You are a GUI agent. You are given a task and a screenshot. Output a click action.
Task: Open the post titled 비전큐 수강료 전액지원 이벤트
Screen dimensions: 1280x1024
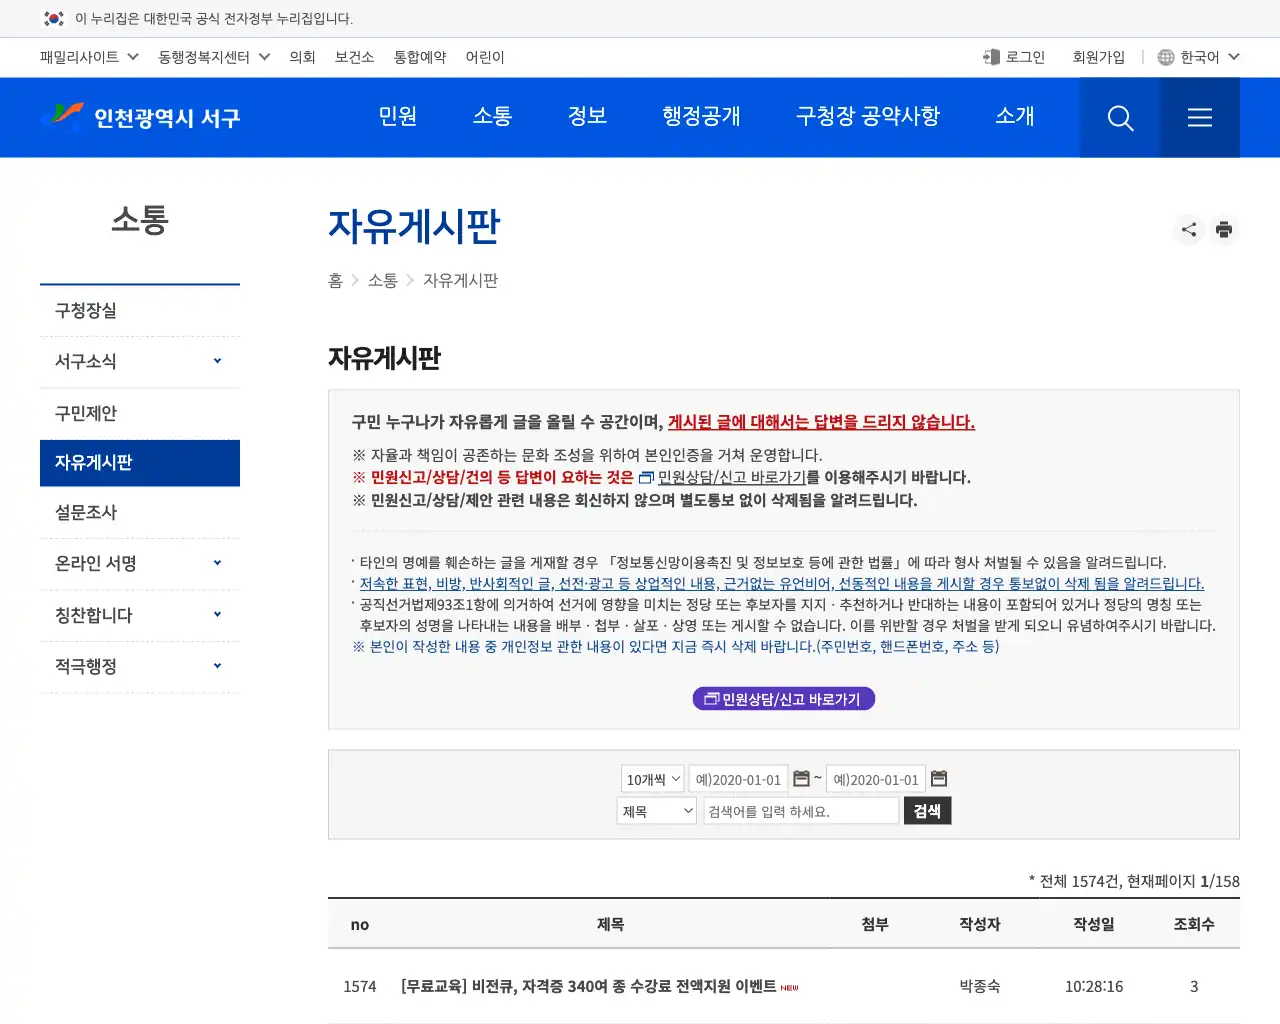click(589, 985)
